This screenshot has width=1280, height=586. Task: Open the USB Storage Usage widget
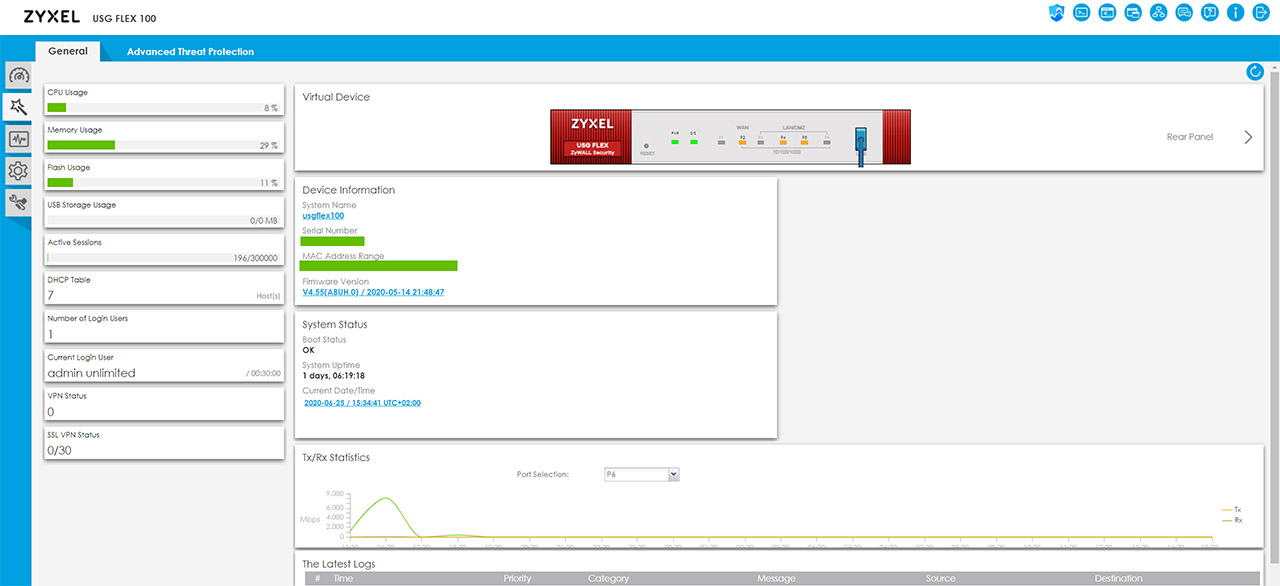pos(164,212)
